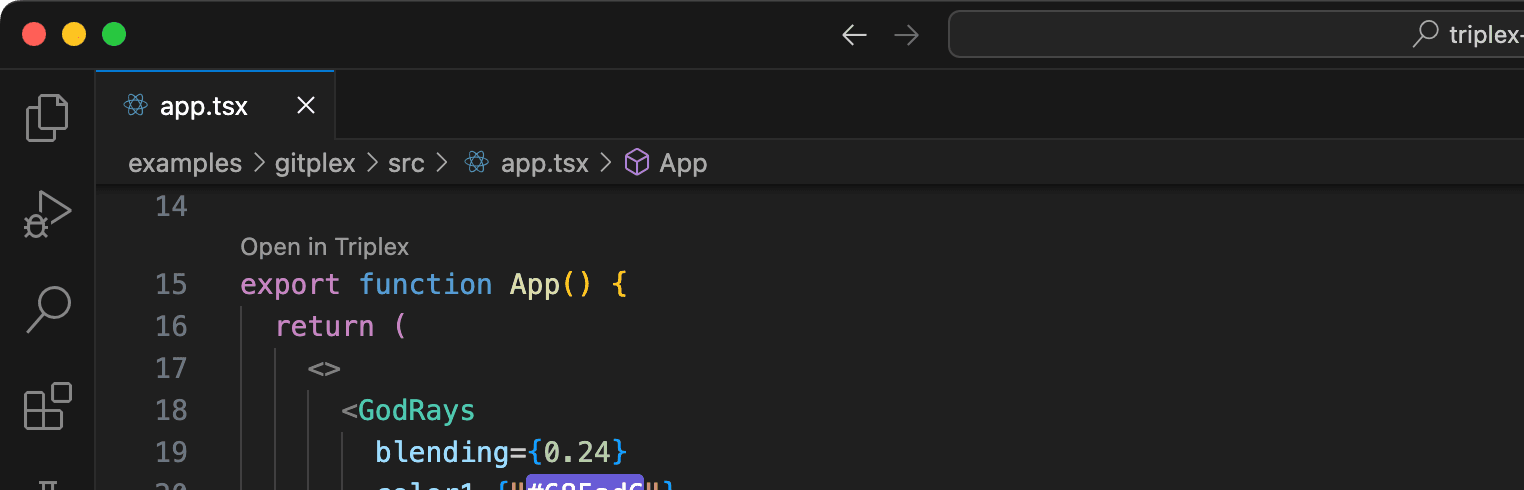Click line number 16 in the gutter

click(171, 327)
